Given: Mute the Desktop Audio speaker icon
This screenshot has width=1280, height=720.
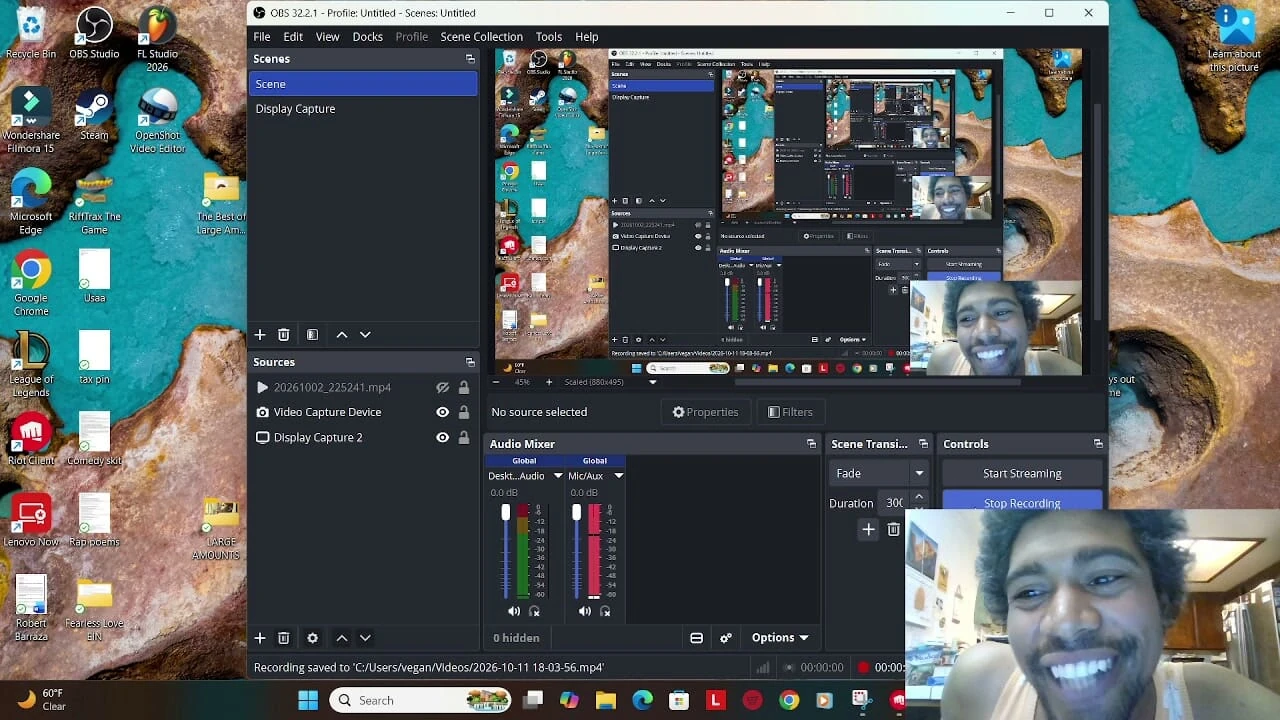Looking at the screenshot, I should click(x=514, y=611).
